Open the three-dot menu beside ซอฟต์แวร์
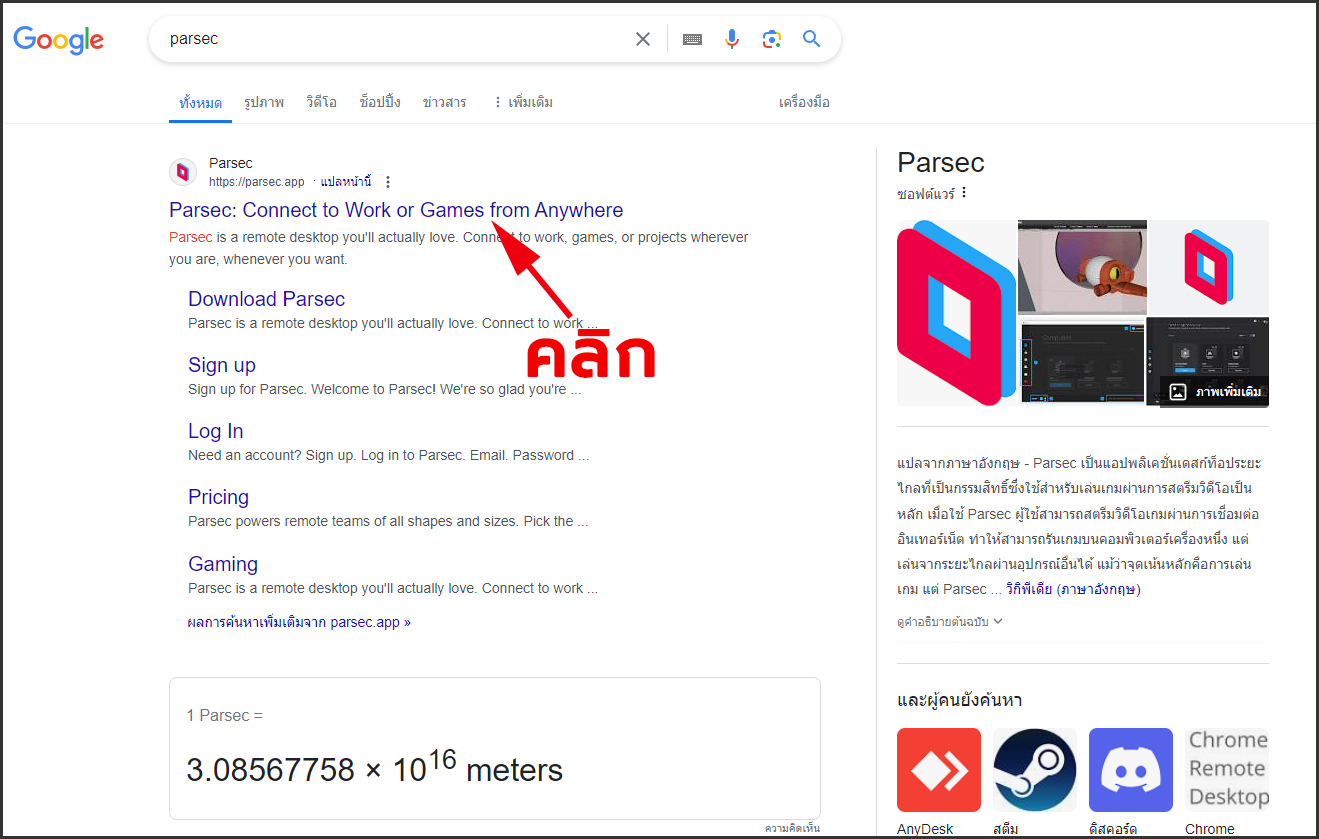Screen dimensions: 1319x839 tap(963, 192)
